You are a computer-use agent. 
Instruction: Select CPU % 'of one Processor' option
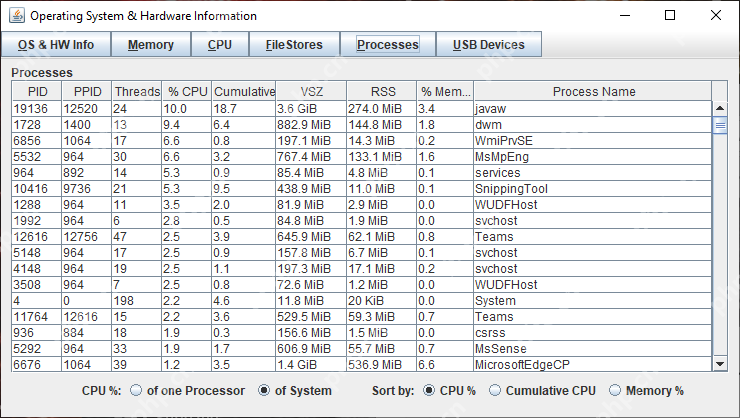tap(137, 391)
